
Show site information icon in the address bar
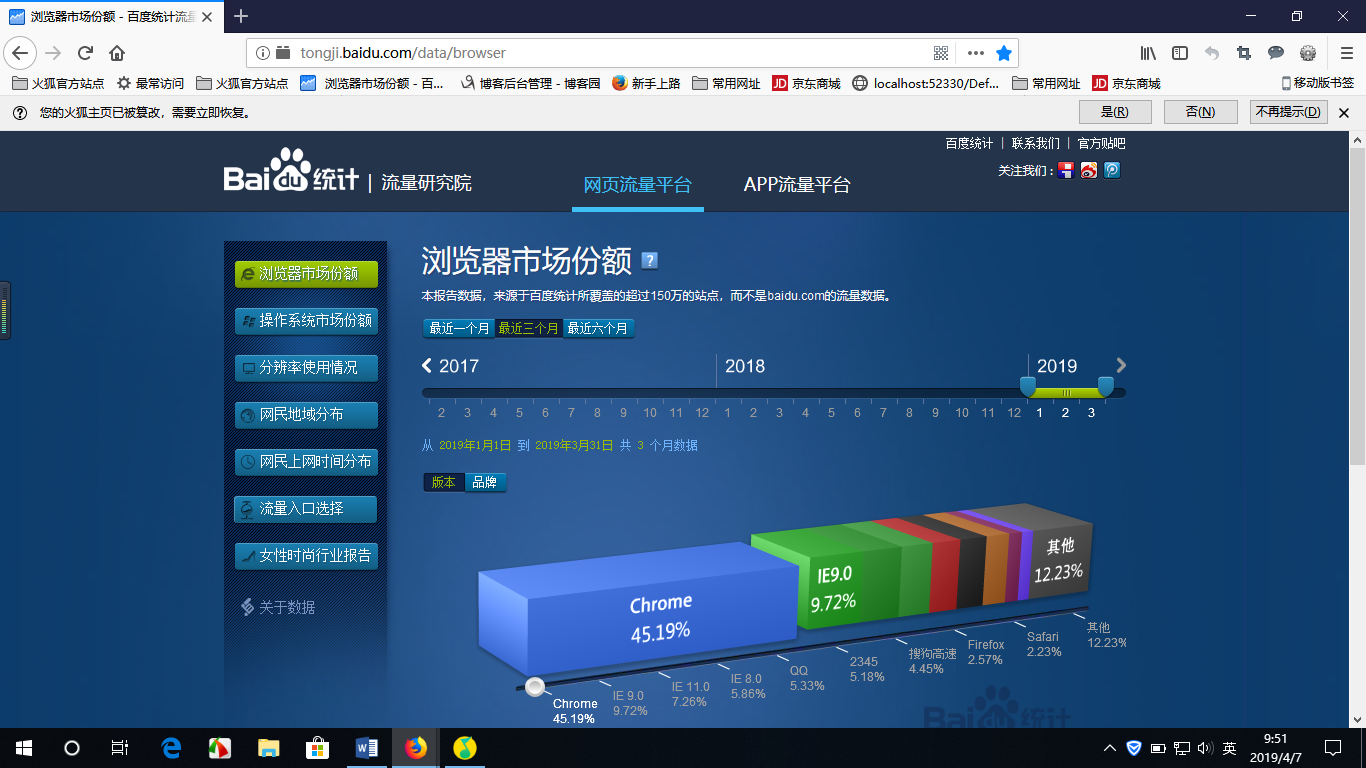(263, 53)
